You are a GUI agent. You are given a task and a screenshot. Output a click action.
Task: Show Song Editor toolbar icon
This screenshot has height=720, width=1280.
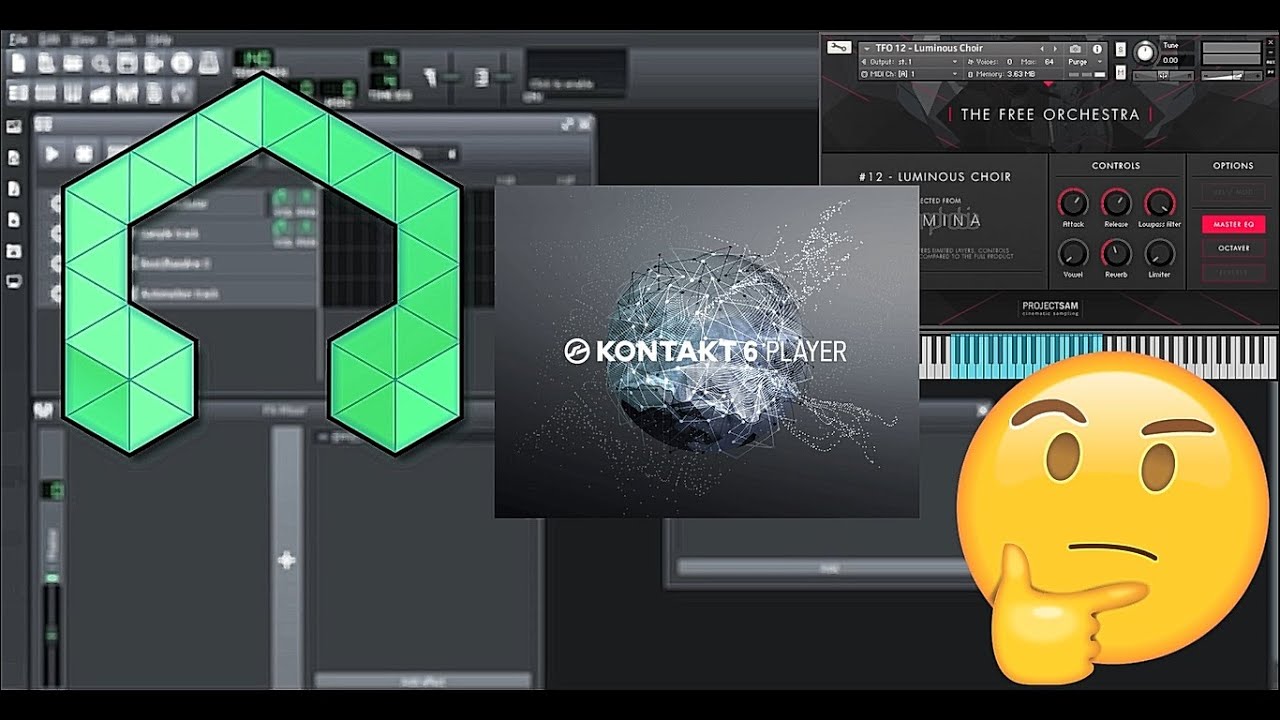[x=18, y=92]
